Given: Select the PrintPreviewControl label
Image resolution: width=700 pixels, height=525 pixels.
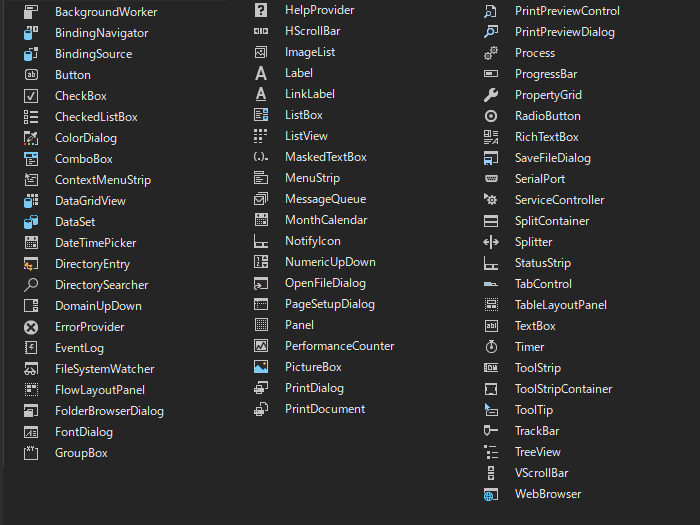Looking at the screenshot, I should point(567,11).
